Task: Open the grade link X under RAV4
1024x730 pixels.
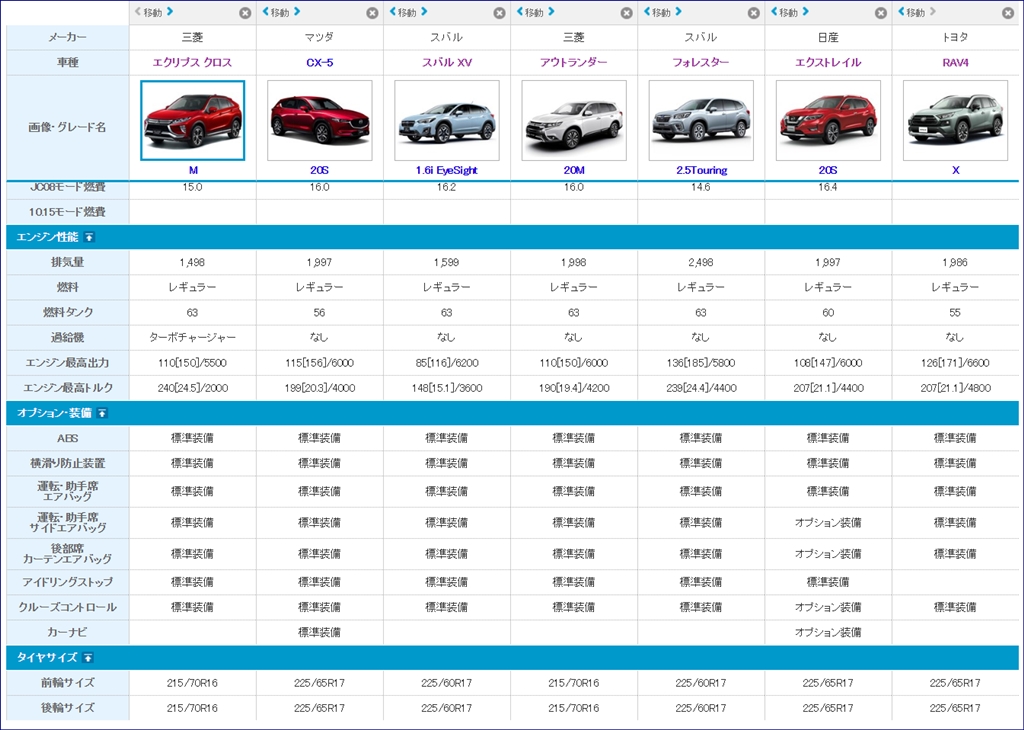Action: 955,170
